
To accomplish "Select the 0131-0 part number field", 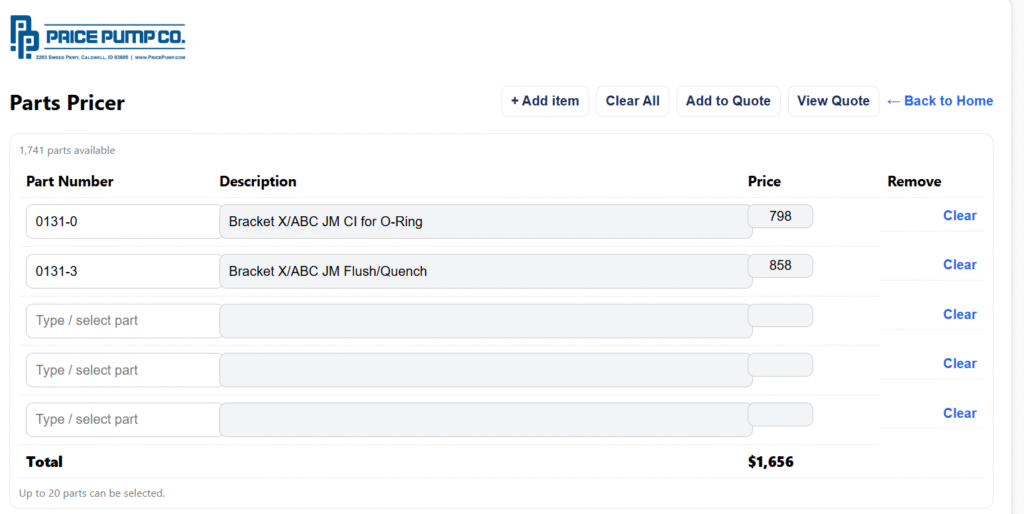I will pyautogui.click(x=123, y=222).
